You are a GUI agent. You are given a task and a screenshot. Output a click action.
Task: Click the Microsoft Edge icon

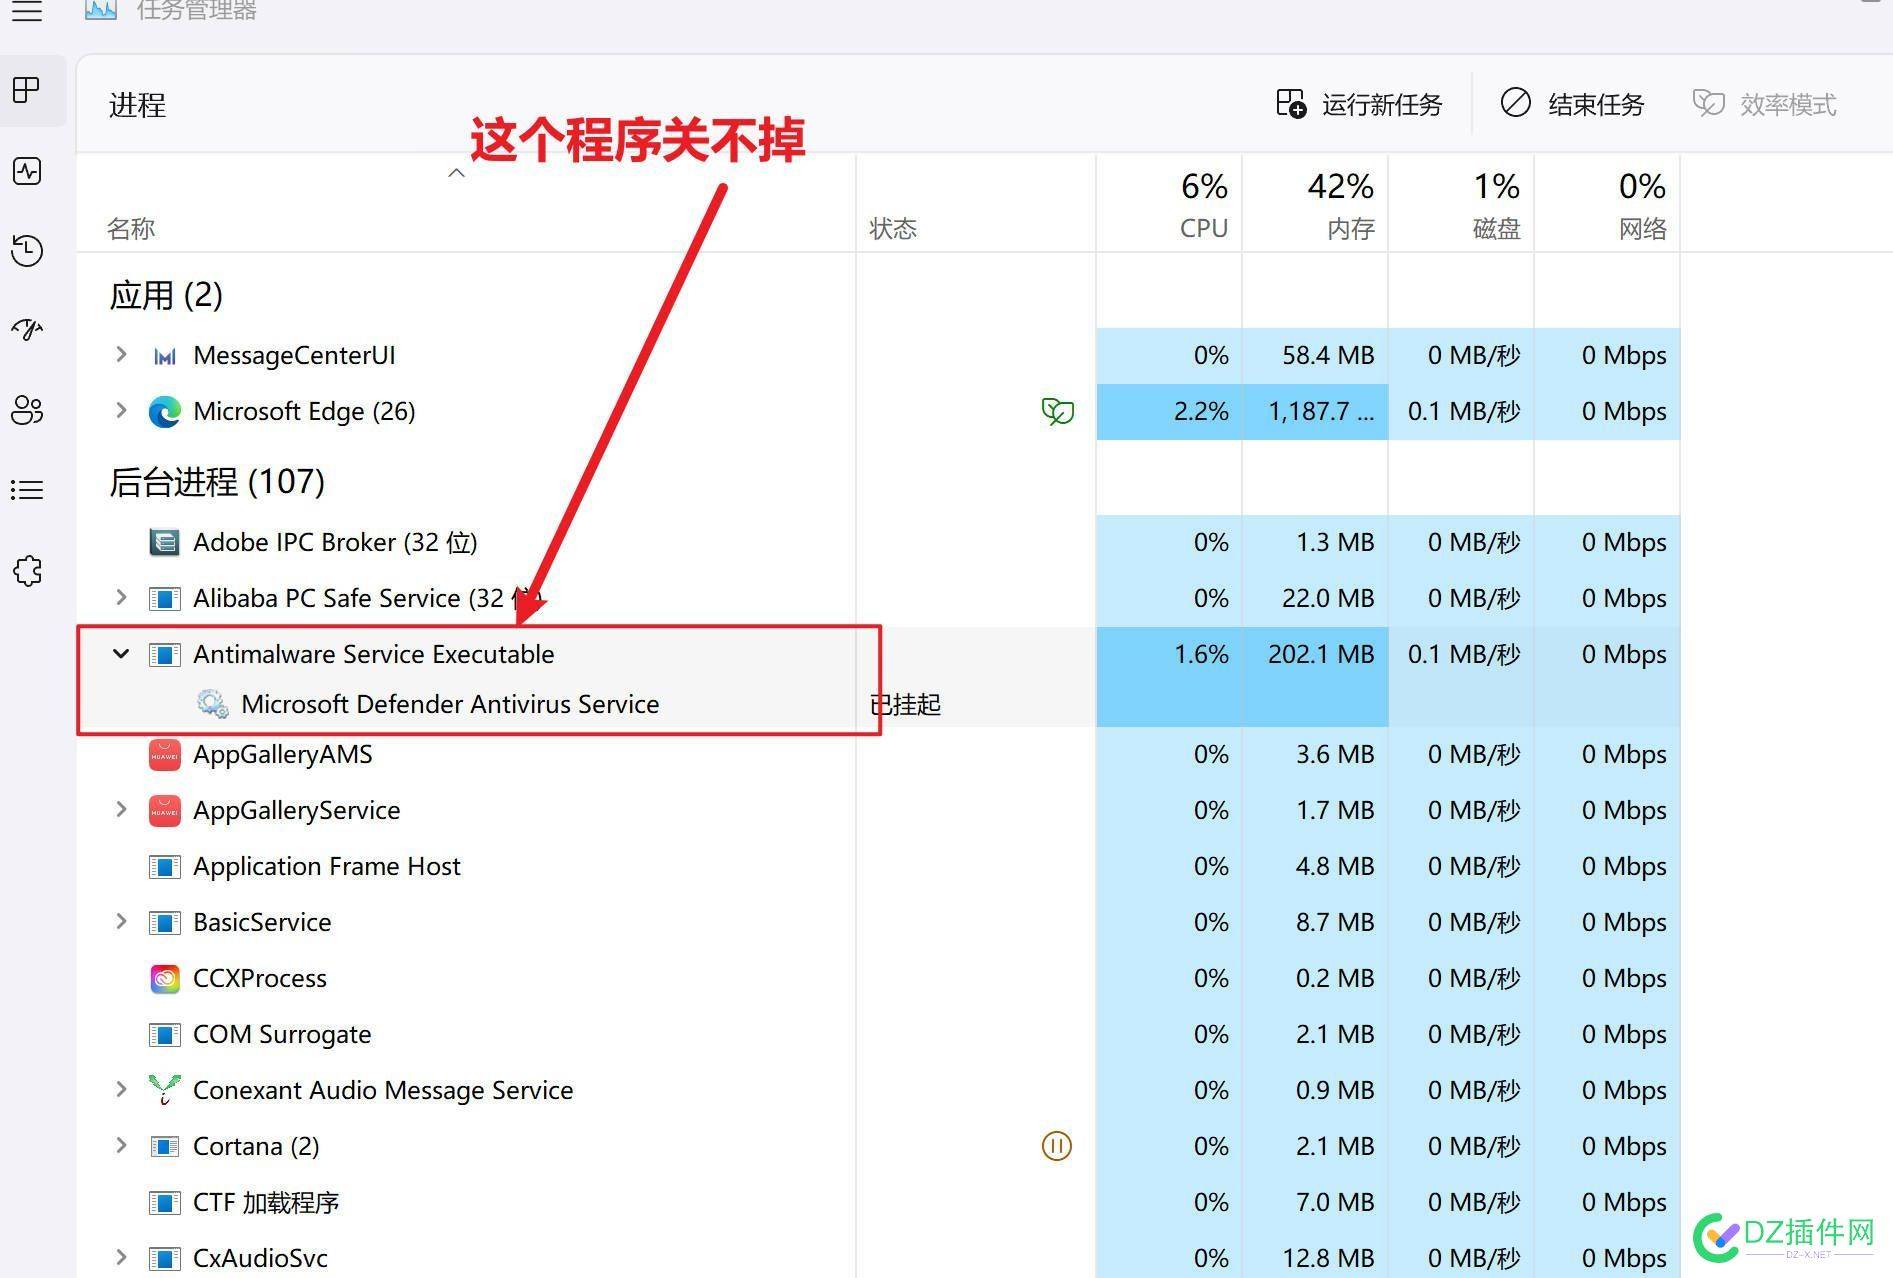(x=165, y=411)
